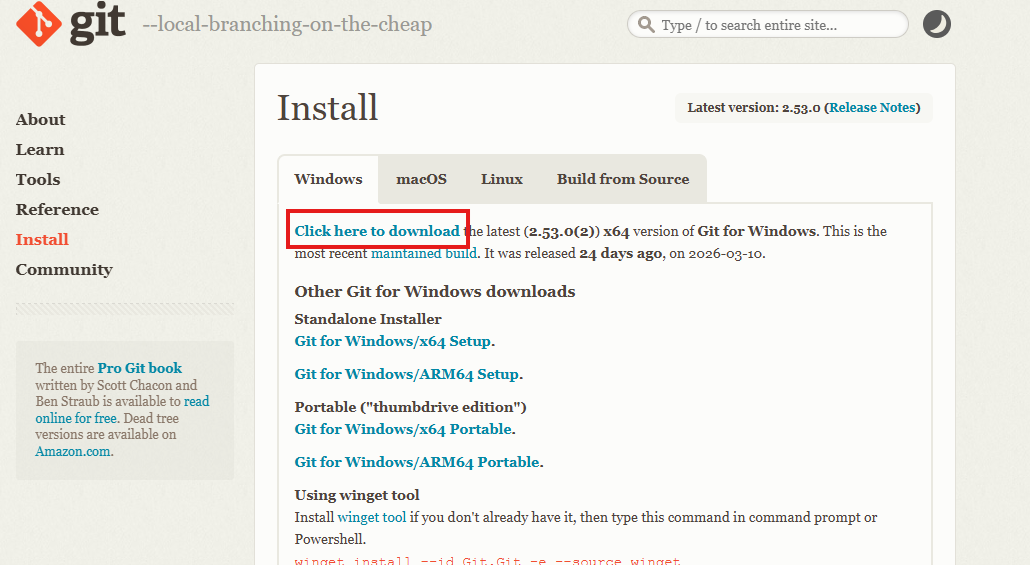Image resolution: width=1030 pixels, height=565 pixels.
Task: Click the '--local-branching-on-the-cheap' tagline
Action: pyautogui.click(x=287, y=25)
